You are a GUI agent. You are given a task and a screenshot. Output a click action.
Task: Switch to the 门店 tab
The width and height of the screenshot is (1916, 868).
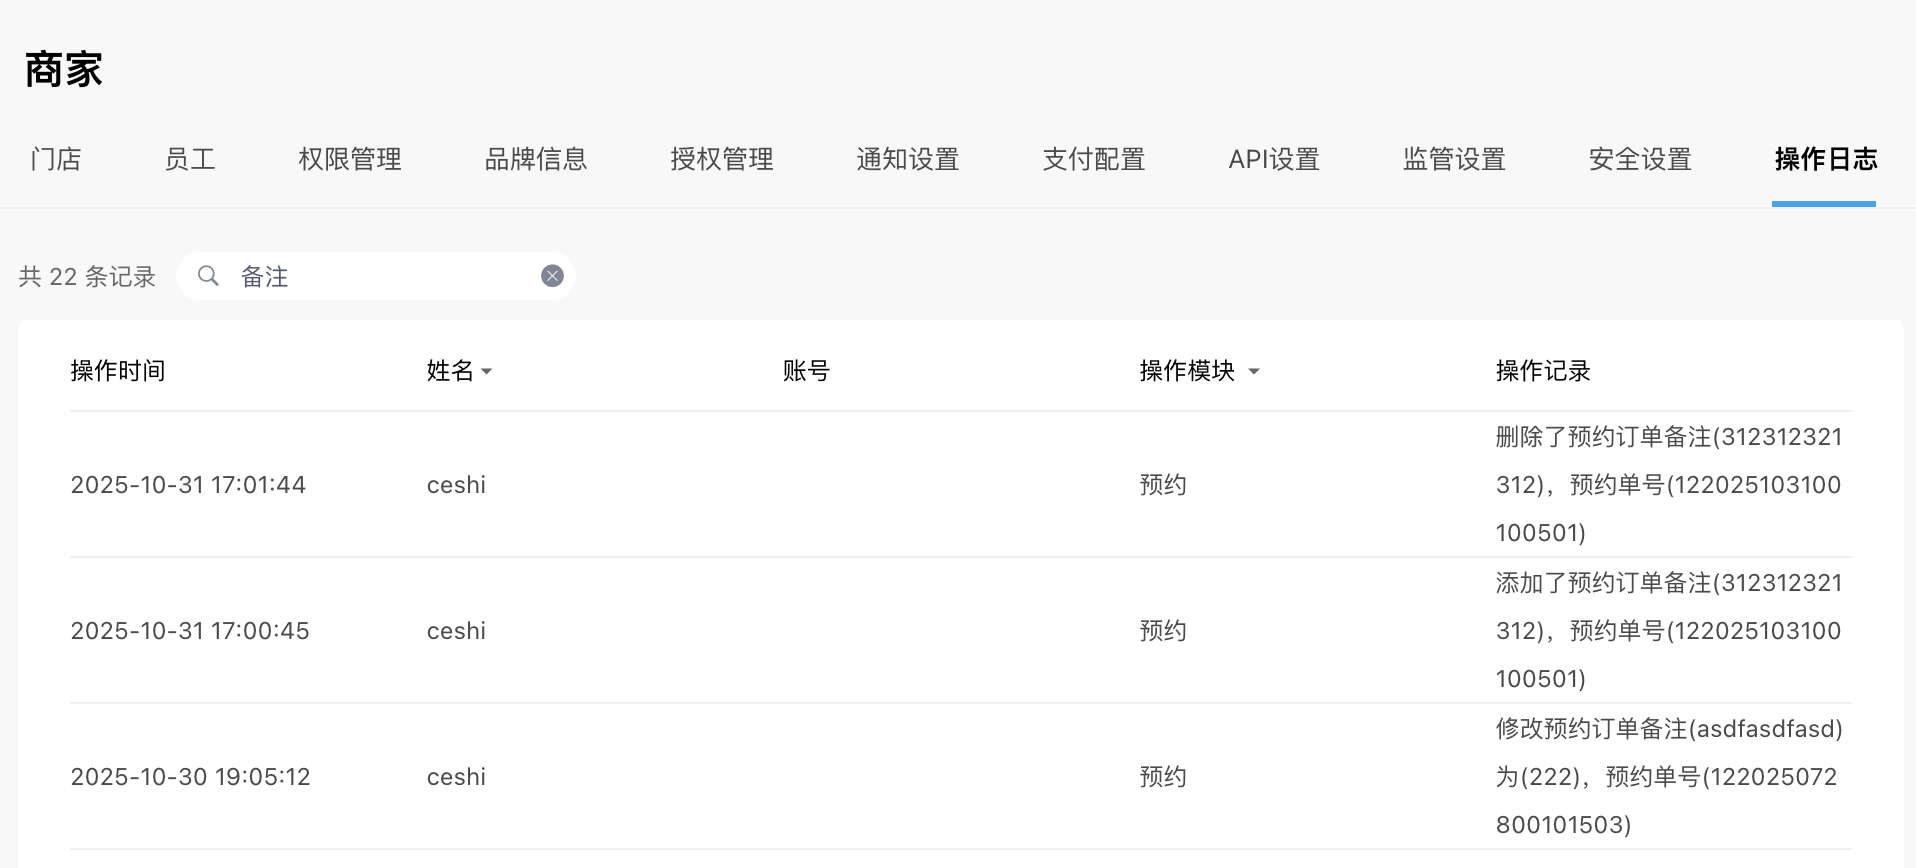click(56, 159)
